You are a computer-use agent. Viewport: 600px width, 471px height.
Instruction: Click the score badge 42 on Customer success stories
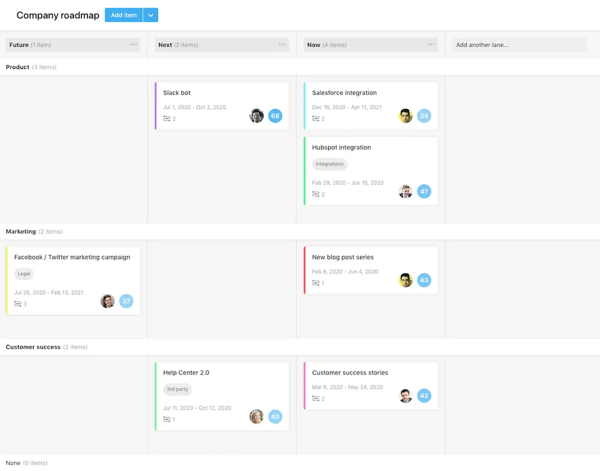pos(424,396)
